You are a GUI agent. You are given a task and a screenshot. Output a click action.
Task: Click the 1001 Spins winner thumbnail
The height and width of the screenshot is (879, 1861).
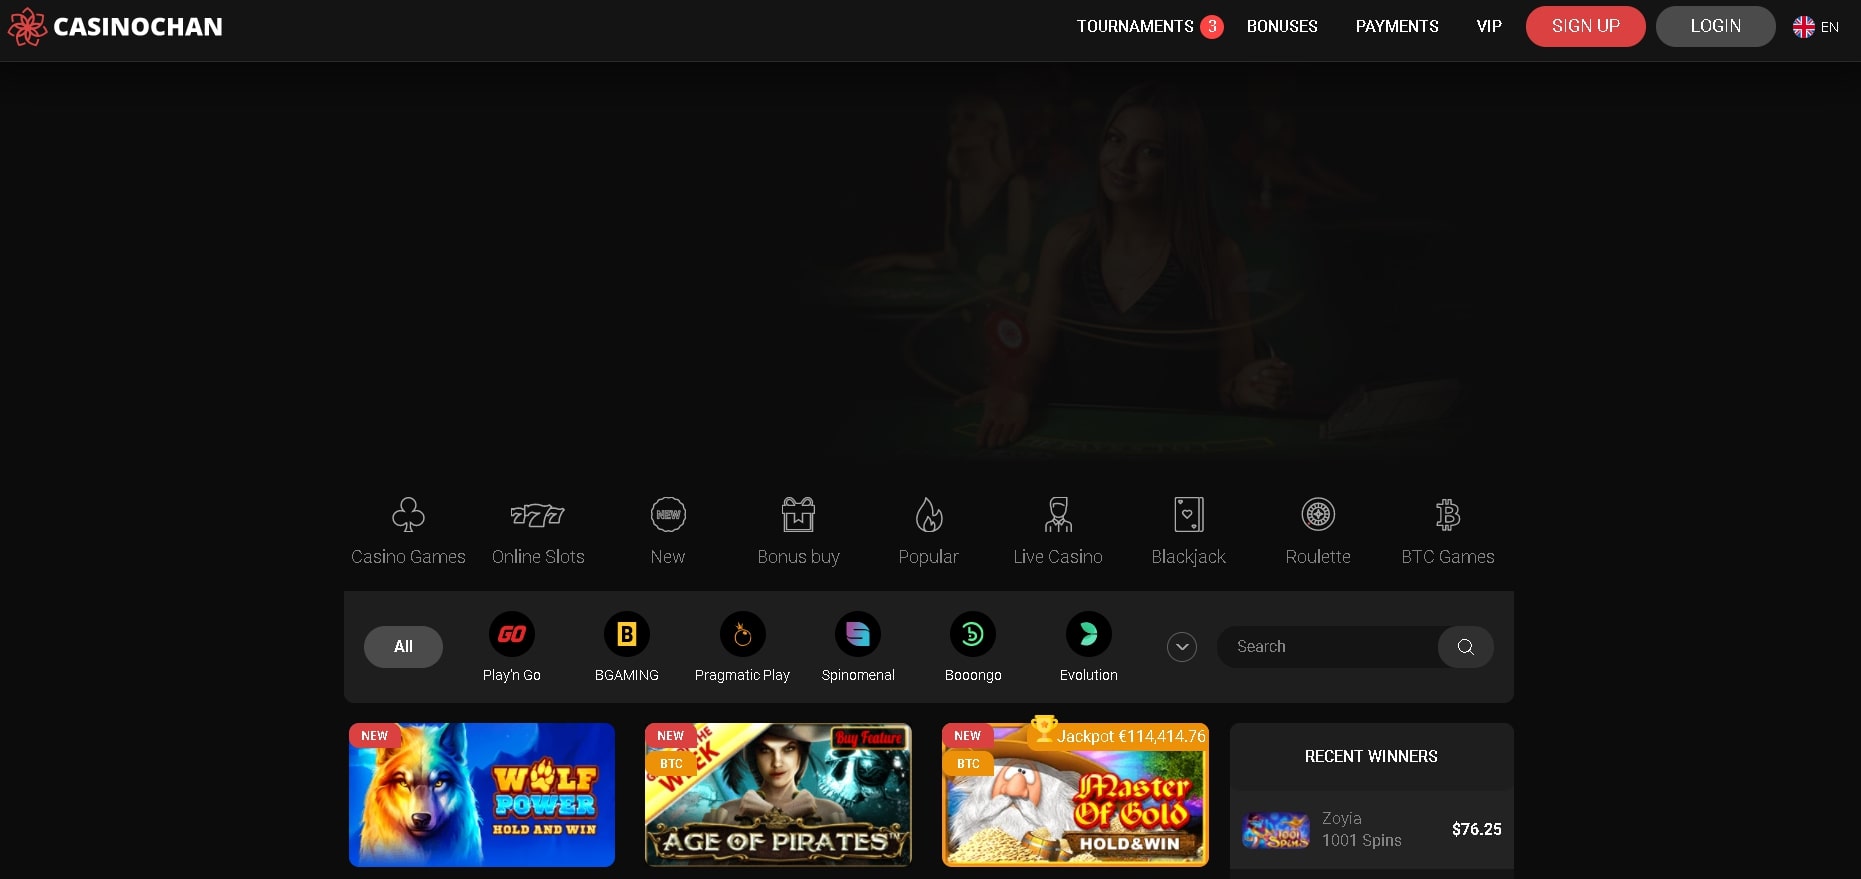pyautogui.click(x=1276, y=830)
